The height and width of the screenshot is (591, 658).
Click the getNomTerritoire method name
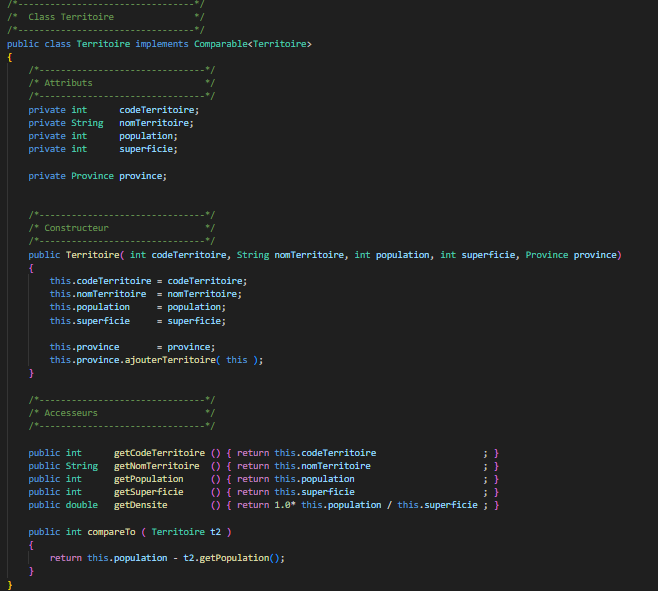156,466
